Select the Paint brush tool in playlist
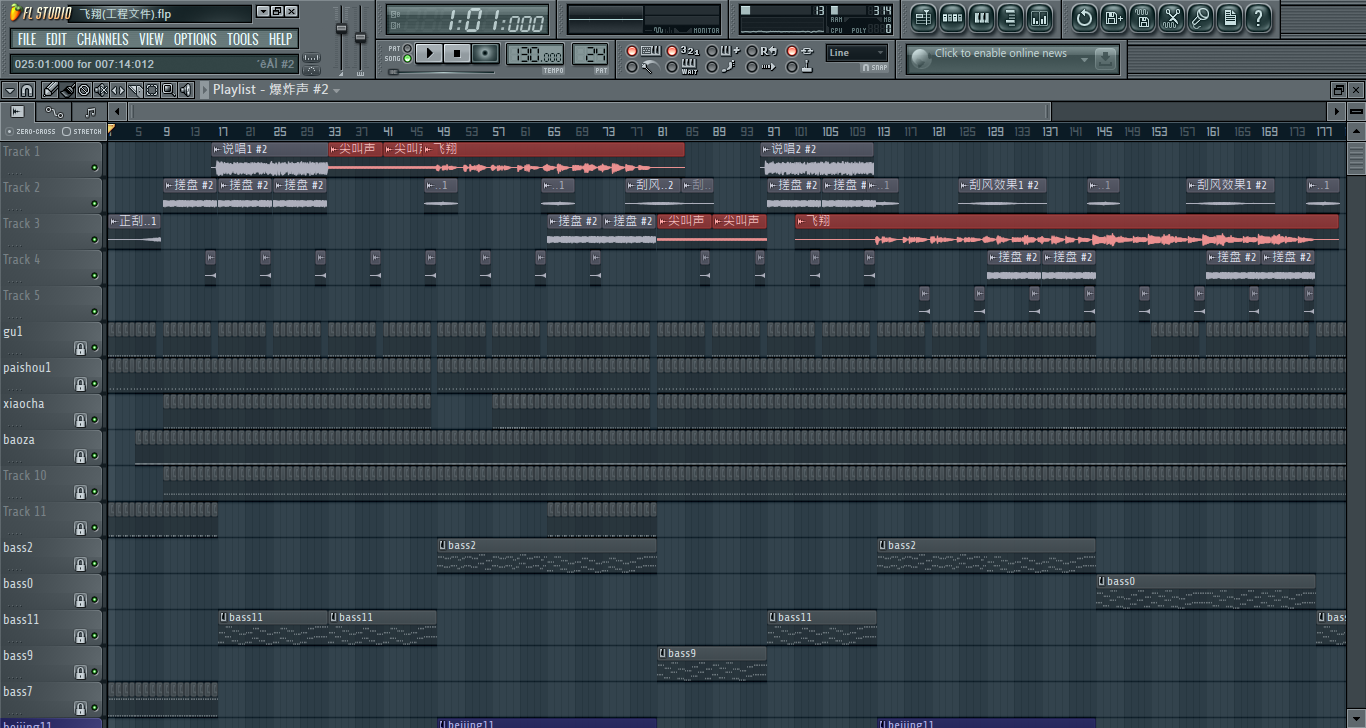This screenshot has height=728, width=1366. pyautogui.click(x=67, y=90)
